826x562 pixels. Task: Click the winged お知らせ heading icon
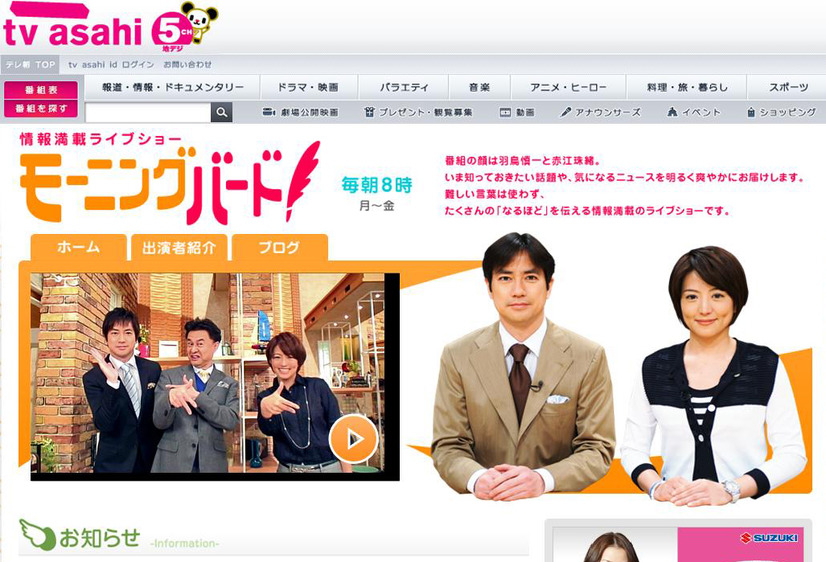pos(37,535)
